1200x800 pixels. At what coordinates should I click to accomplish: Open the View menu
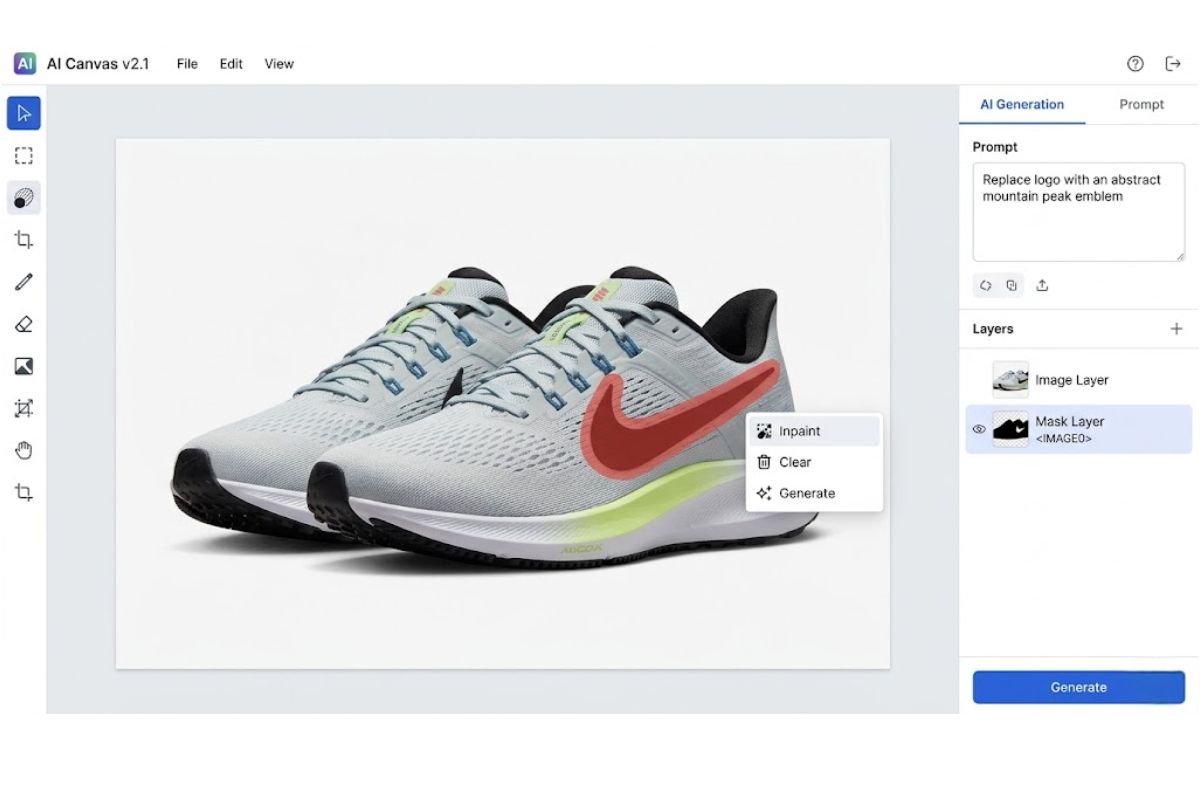pyautogui.click(x=279, y=63)
